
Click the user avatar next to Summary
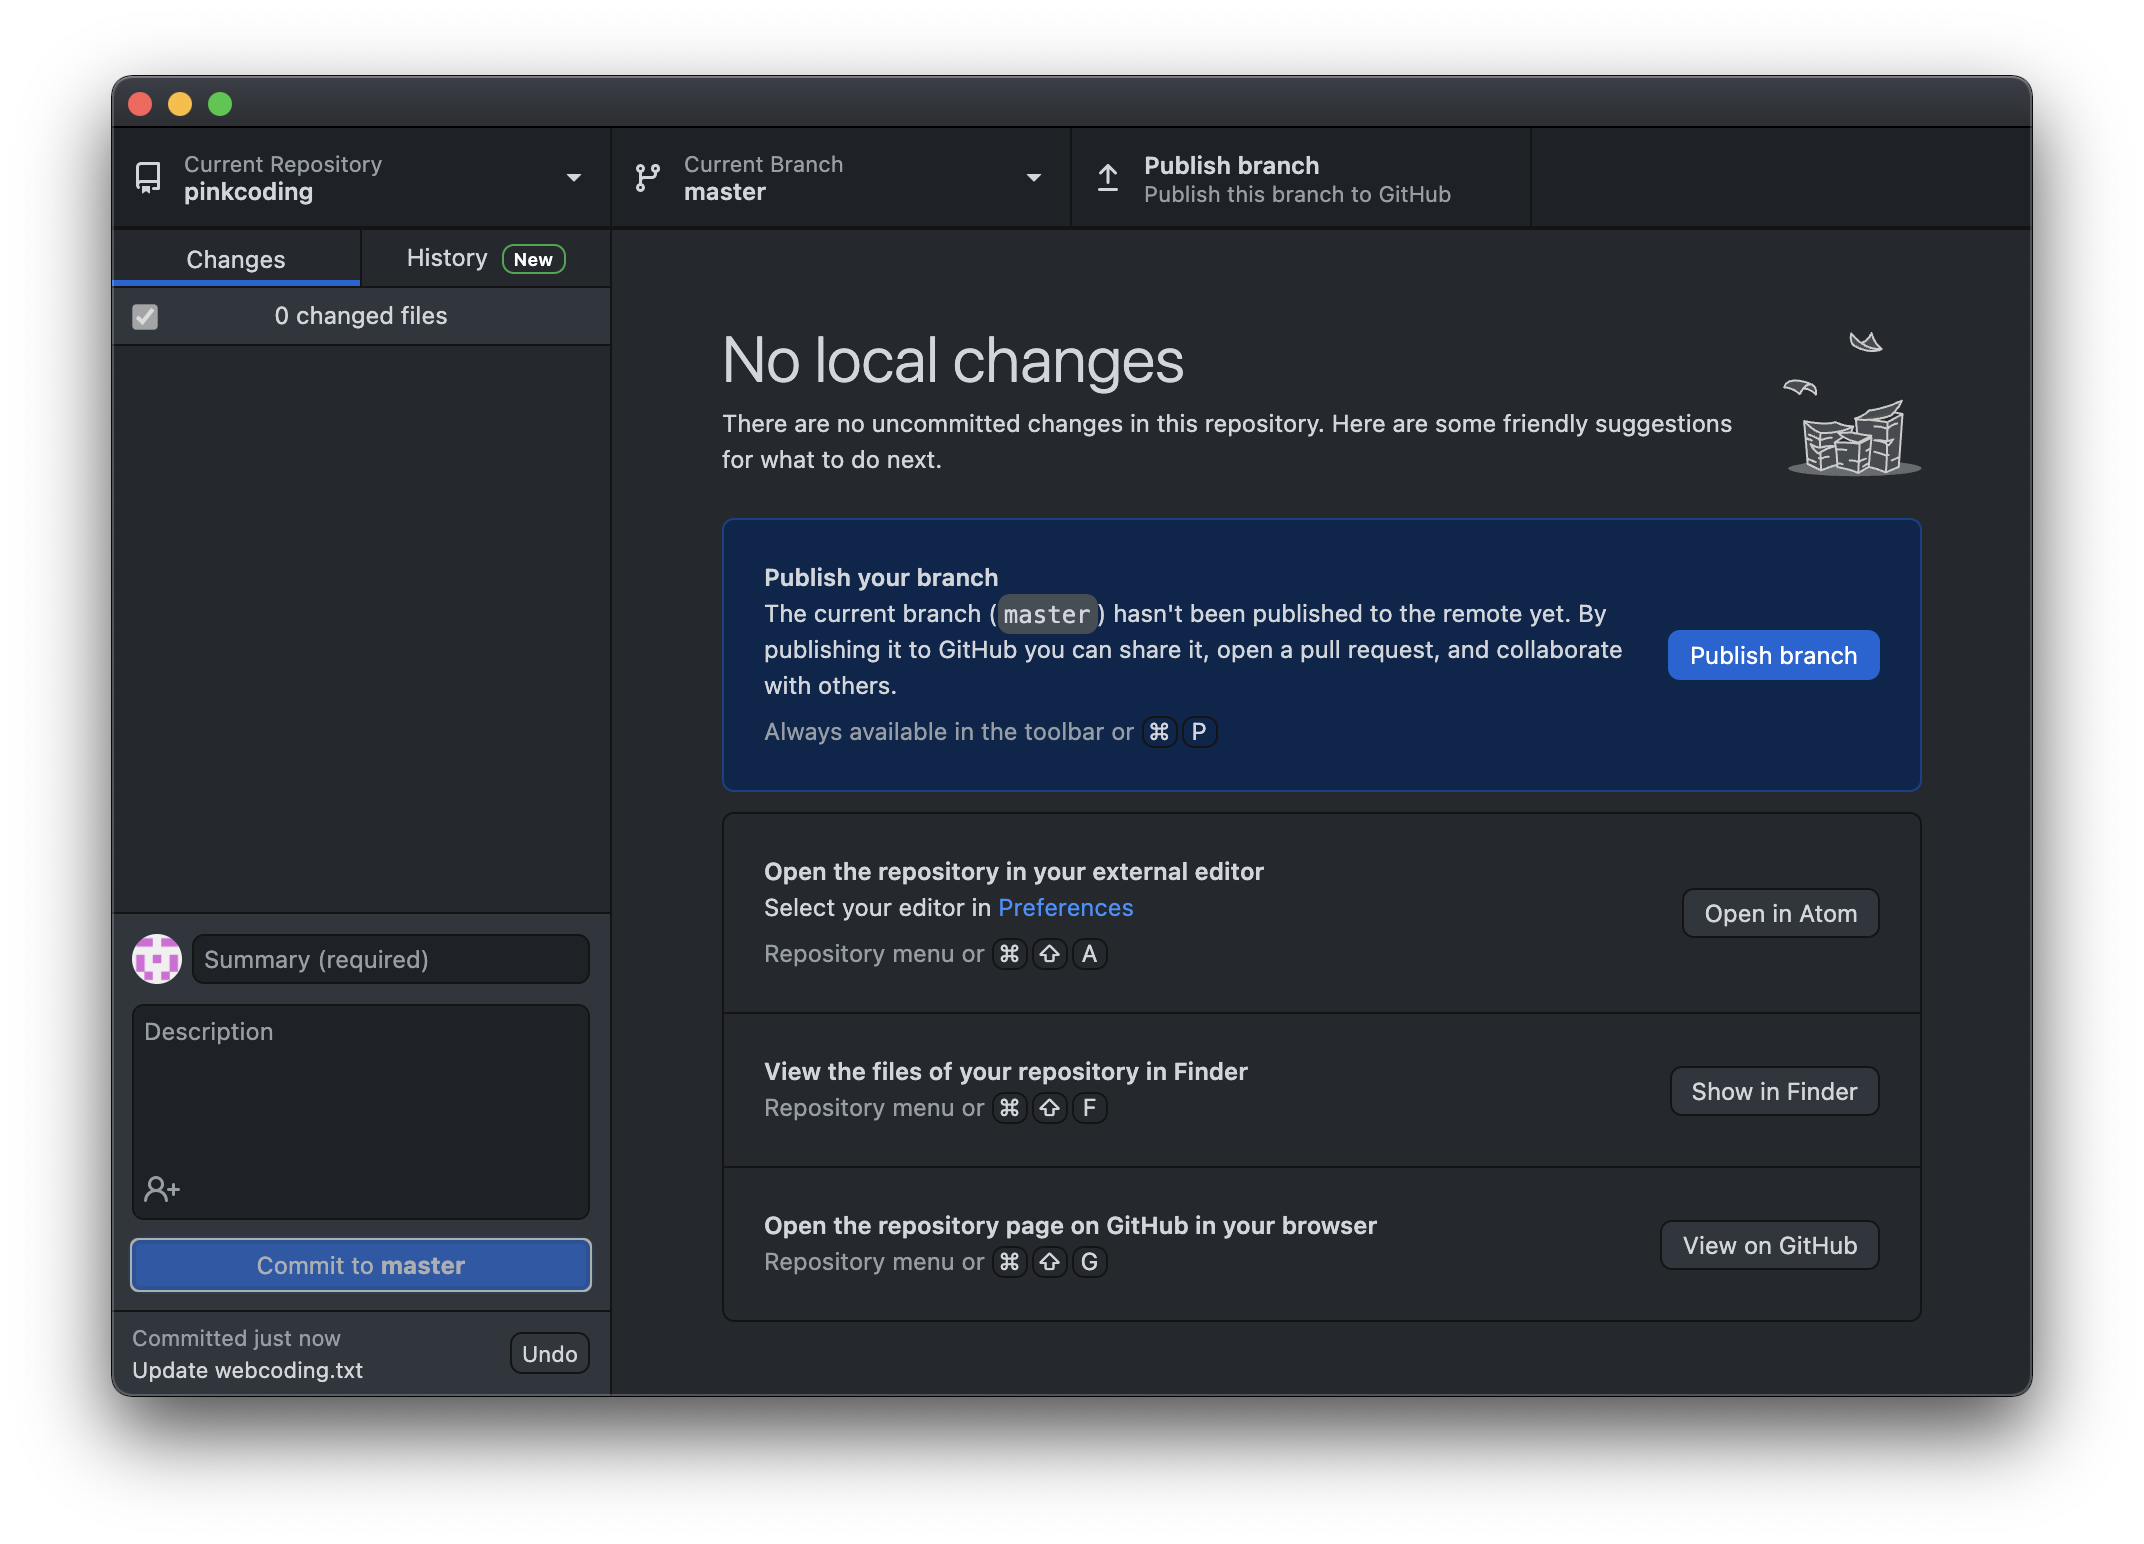tap(157, 959)
